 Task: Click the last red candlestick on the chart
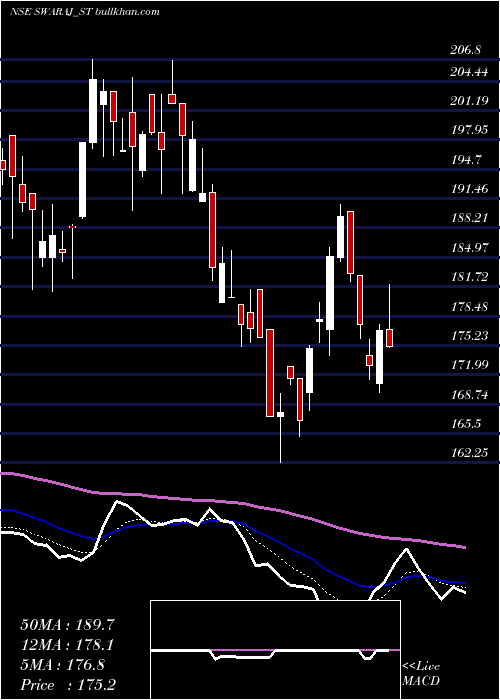click(390, 338)
